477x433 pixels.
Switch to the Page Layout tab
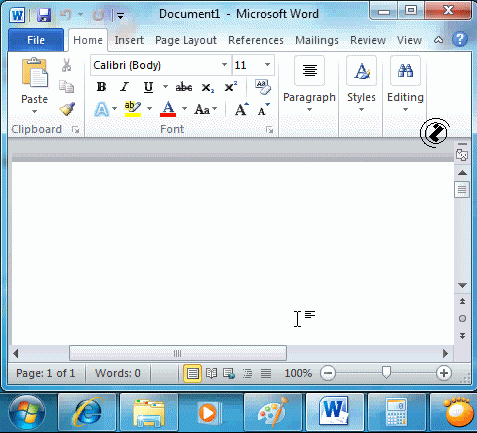[x=186, y=40]
